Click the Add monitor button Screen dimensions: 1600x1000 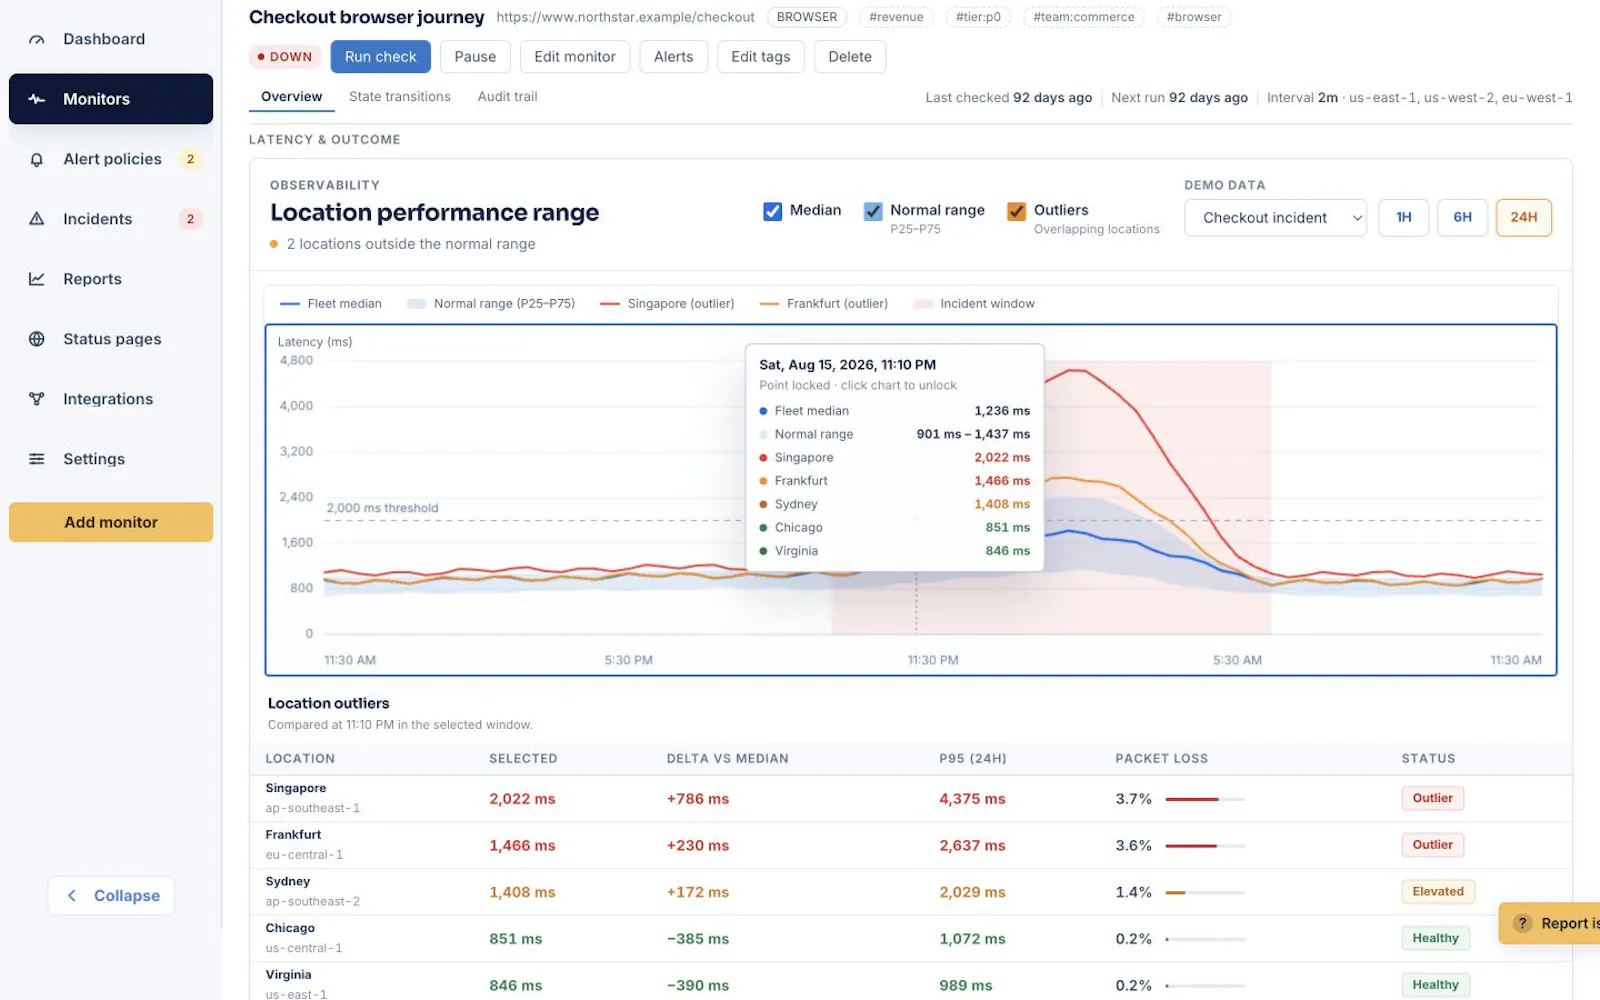pyautogui.click(x=111, y=522)
